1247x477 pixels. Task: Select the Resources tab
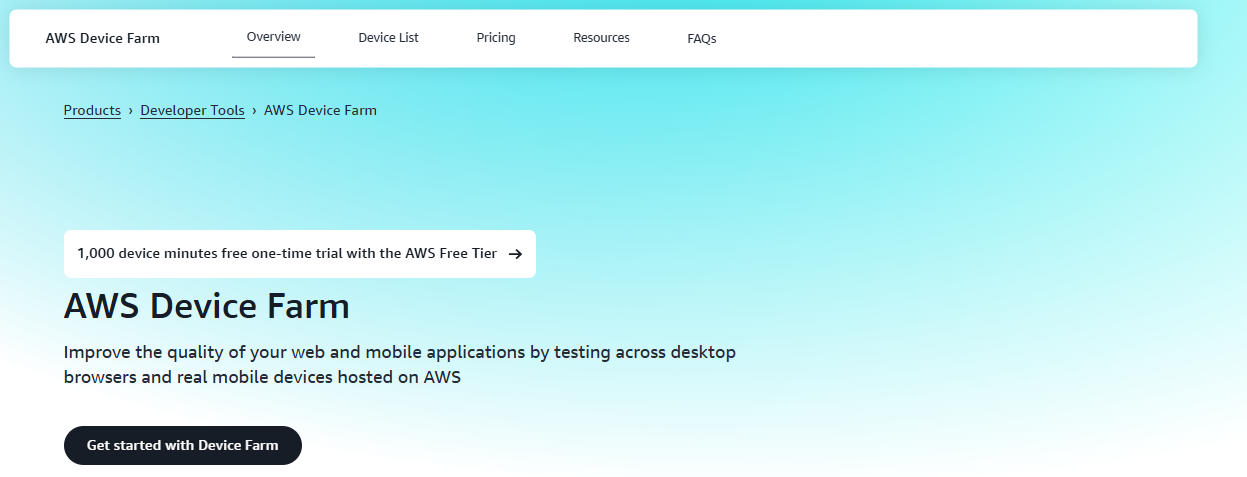(601, 38)
